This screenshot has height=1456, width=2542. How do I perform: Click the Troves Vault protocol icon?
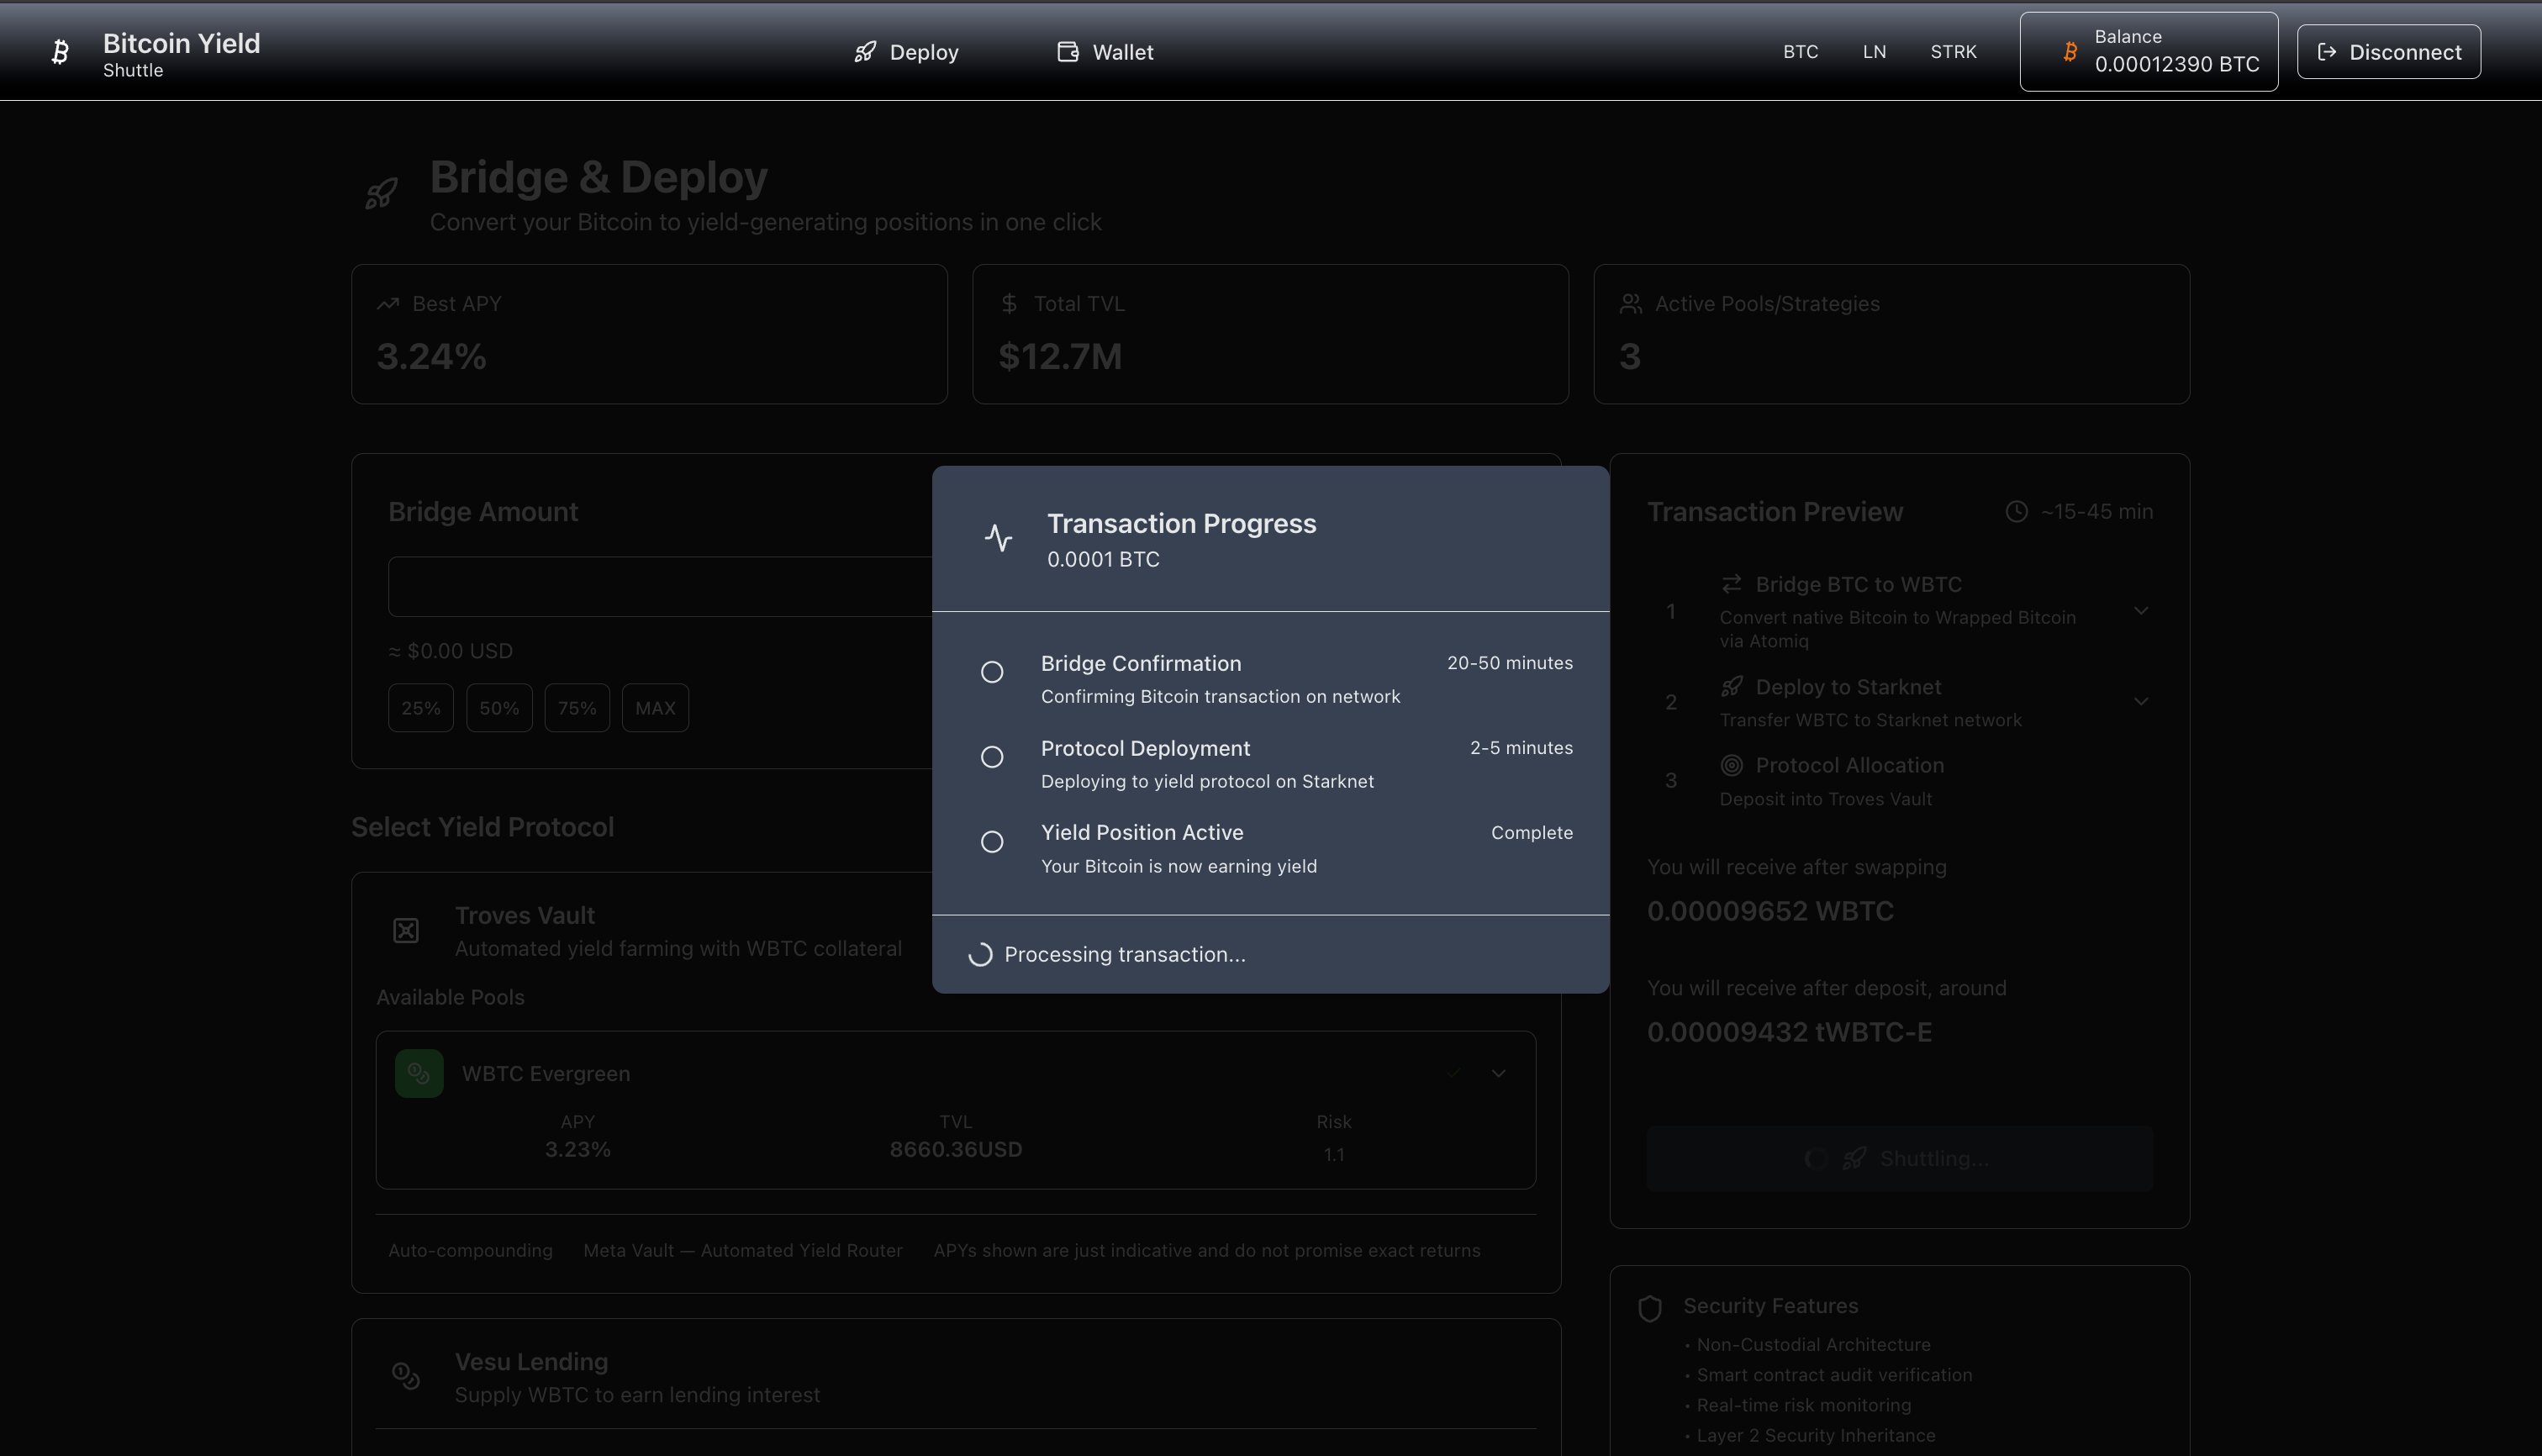click(x=406, y=931)
